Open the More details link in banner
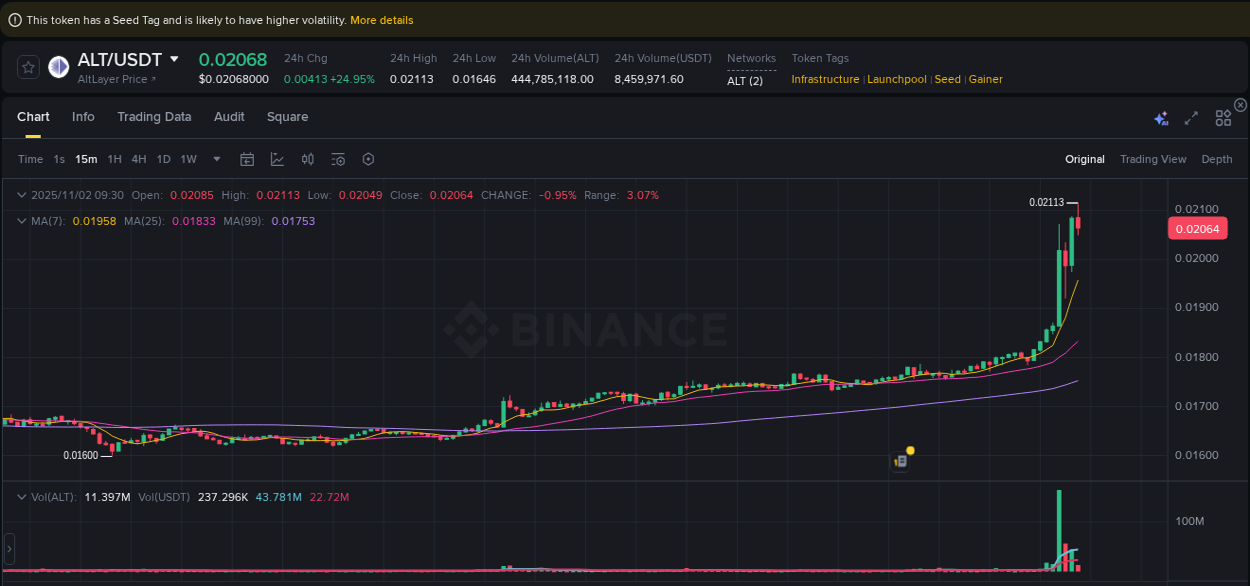Image resolution: width=1250 pixels, height=586 pixels. 381,19
